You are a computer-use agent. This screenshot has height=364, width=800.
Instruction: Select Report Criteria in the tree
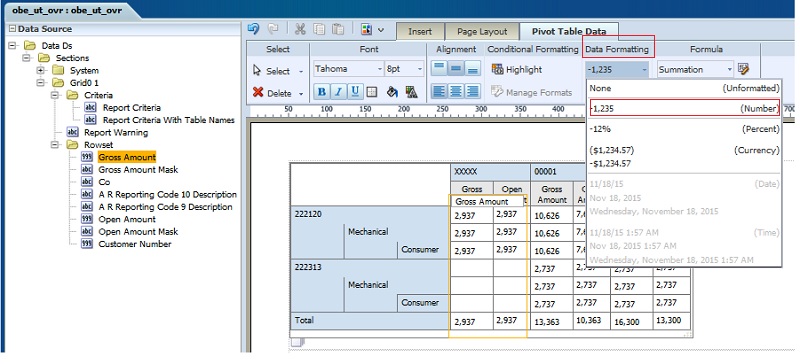[132, 107]
